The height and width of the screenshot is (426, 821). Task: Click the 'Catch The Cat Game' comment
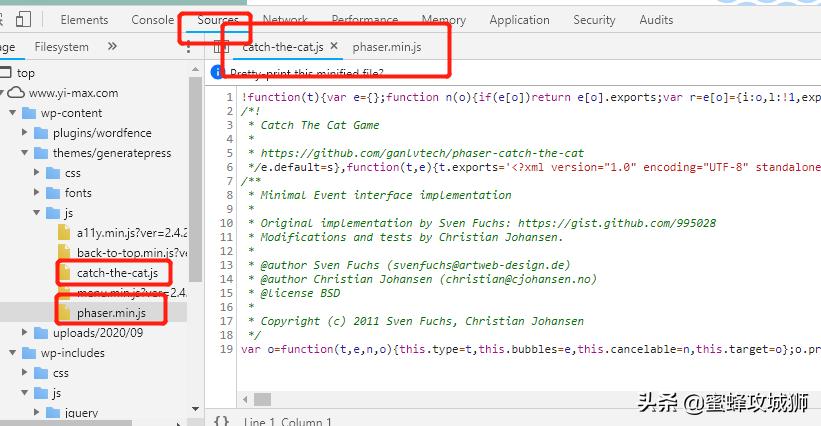(x=320, y=125)
